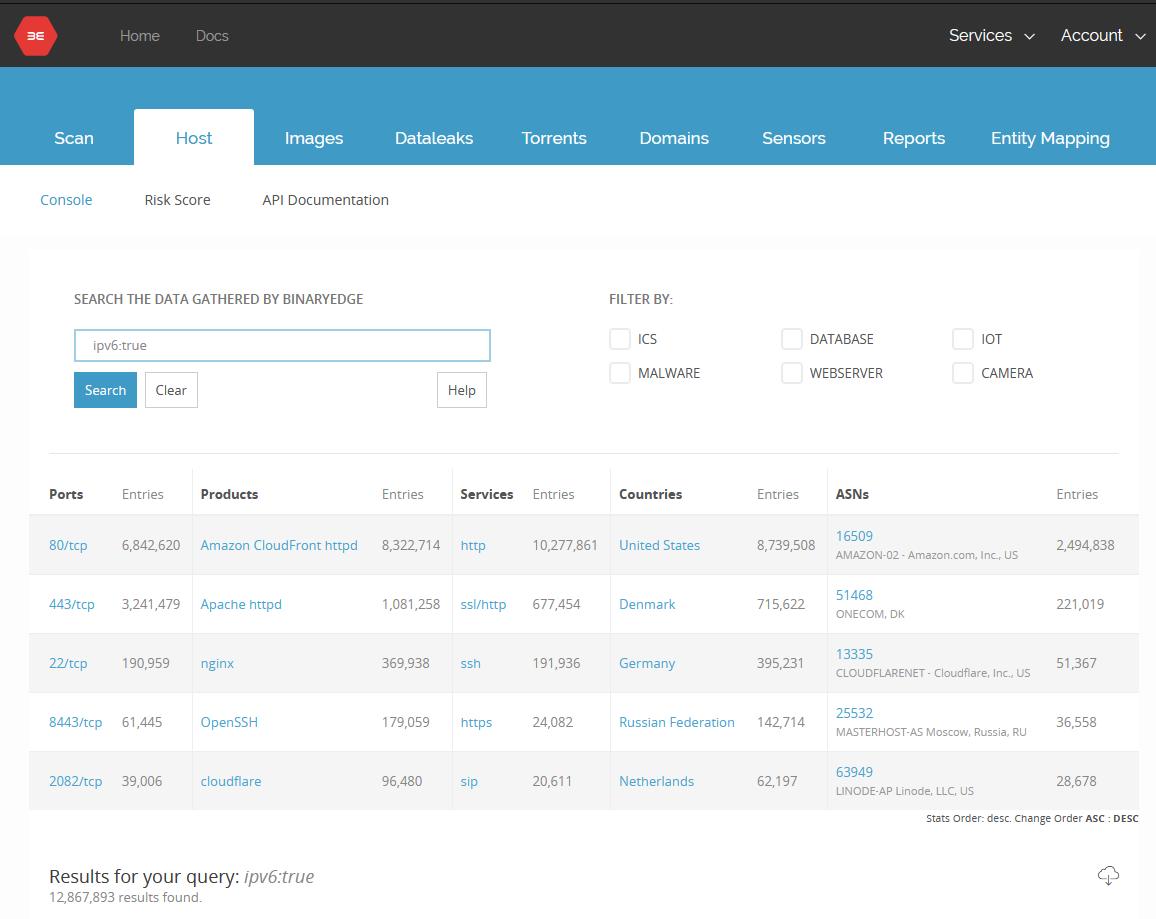1156x919 pixels.
Task: Filter by the http service
Action: click(x=473, y=545)
